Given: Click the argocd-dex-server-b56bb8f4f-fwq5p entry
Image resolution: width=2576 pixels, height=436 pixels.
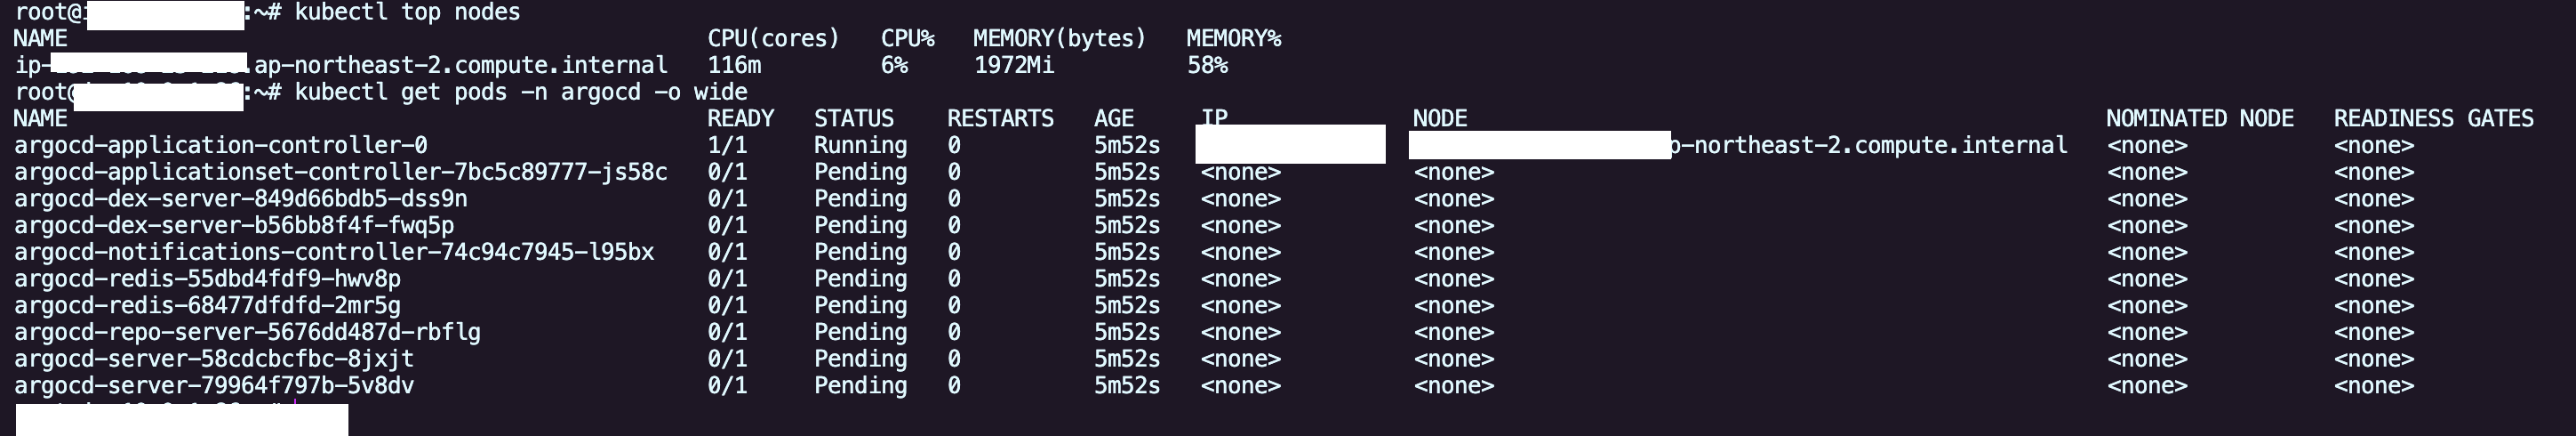Looking at the screenshot, I should point(234,226).
